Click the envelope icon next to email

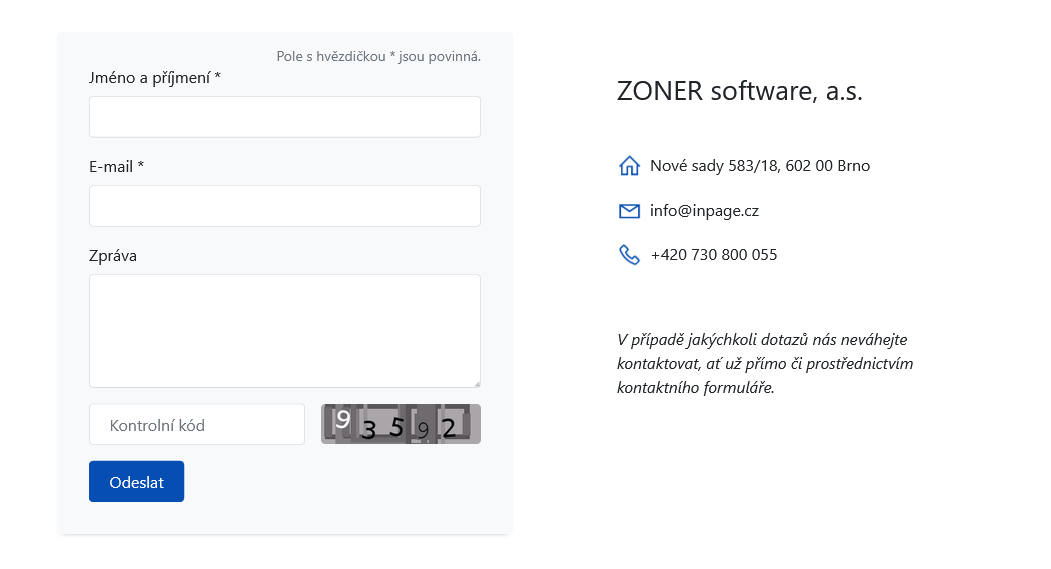(629, 211)
